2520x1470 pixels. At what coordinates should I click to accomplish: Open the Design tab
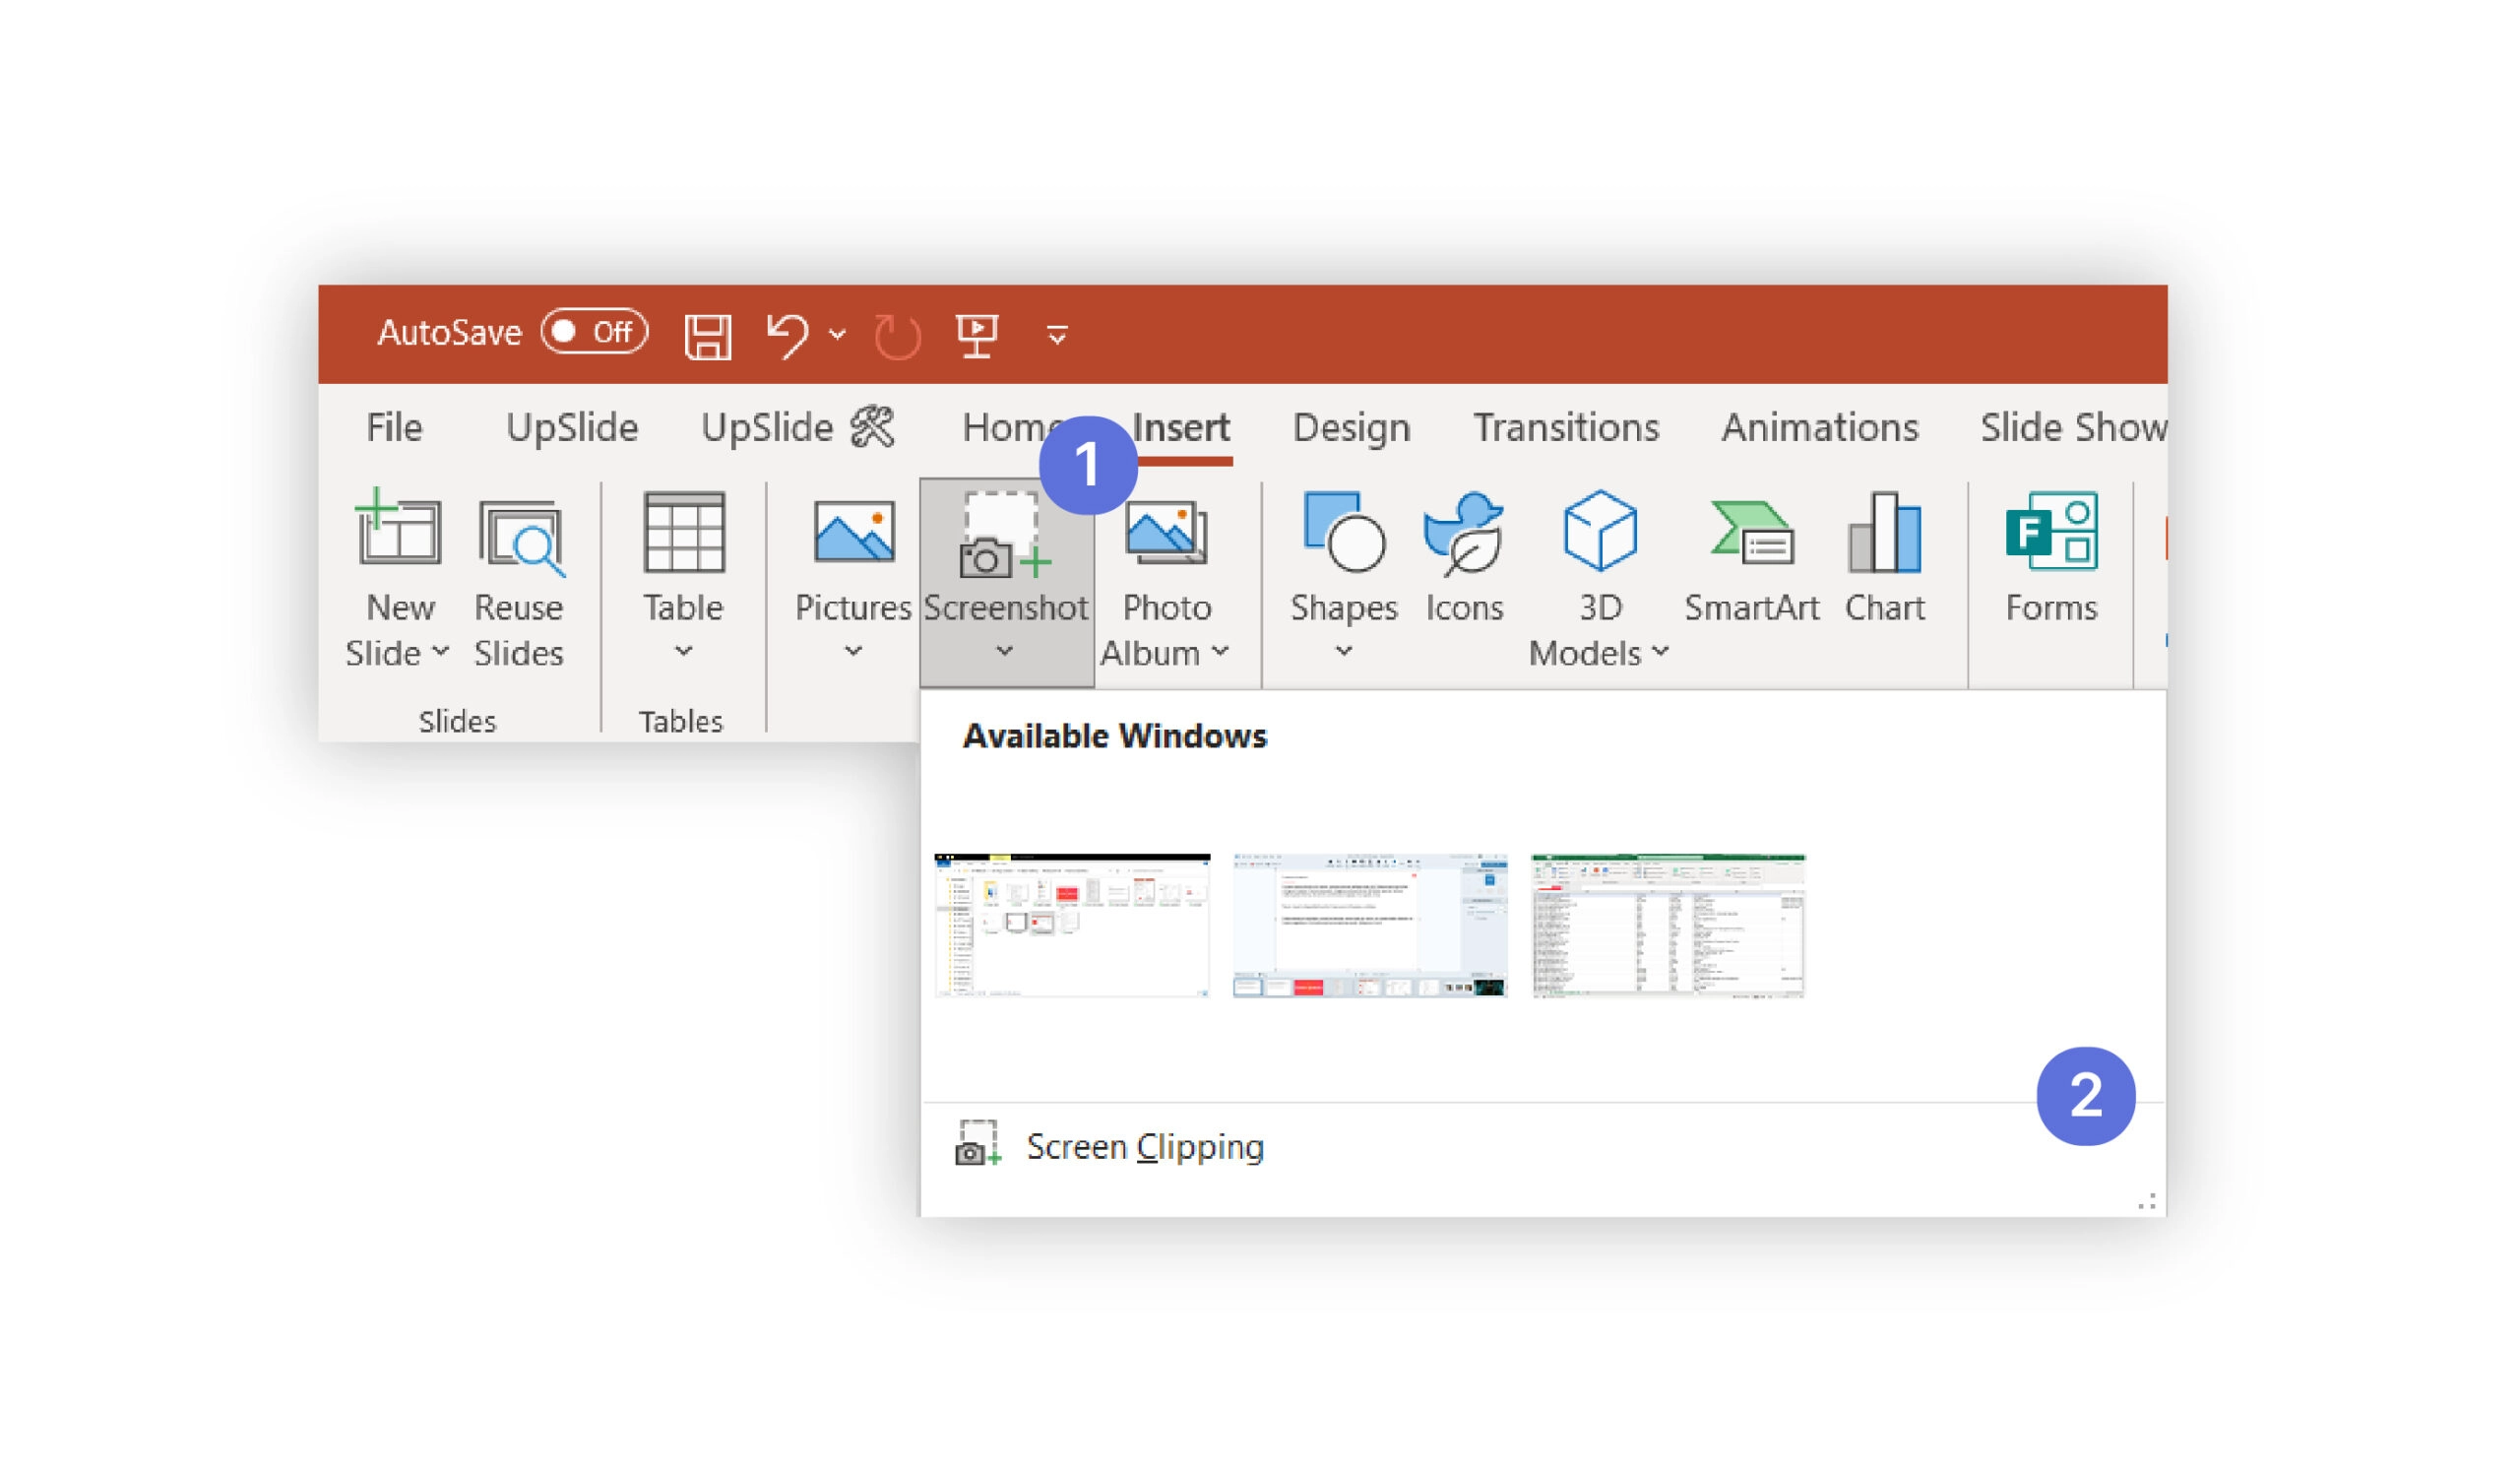tap(1352, 428)
